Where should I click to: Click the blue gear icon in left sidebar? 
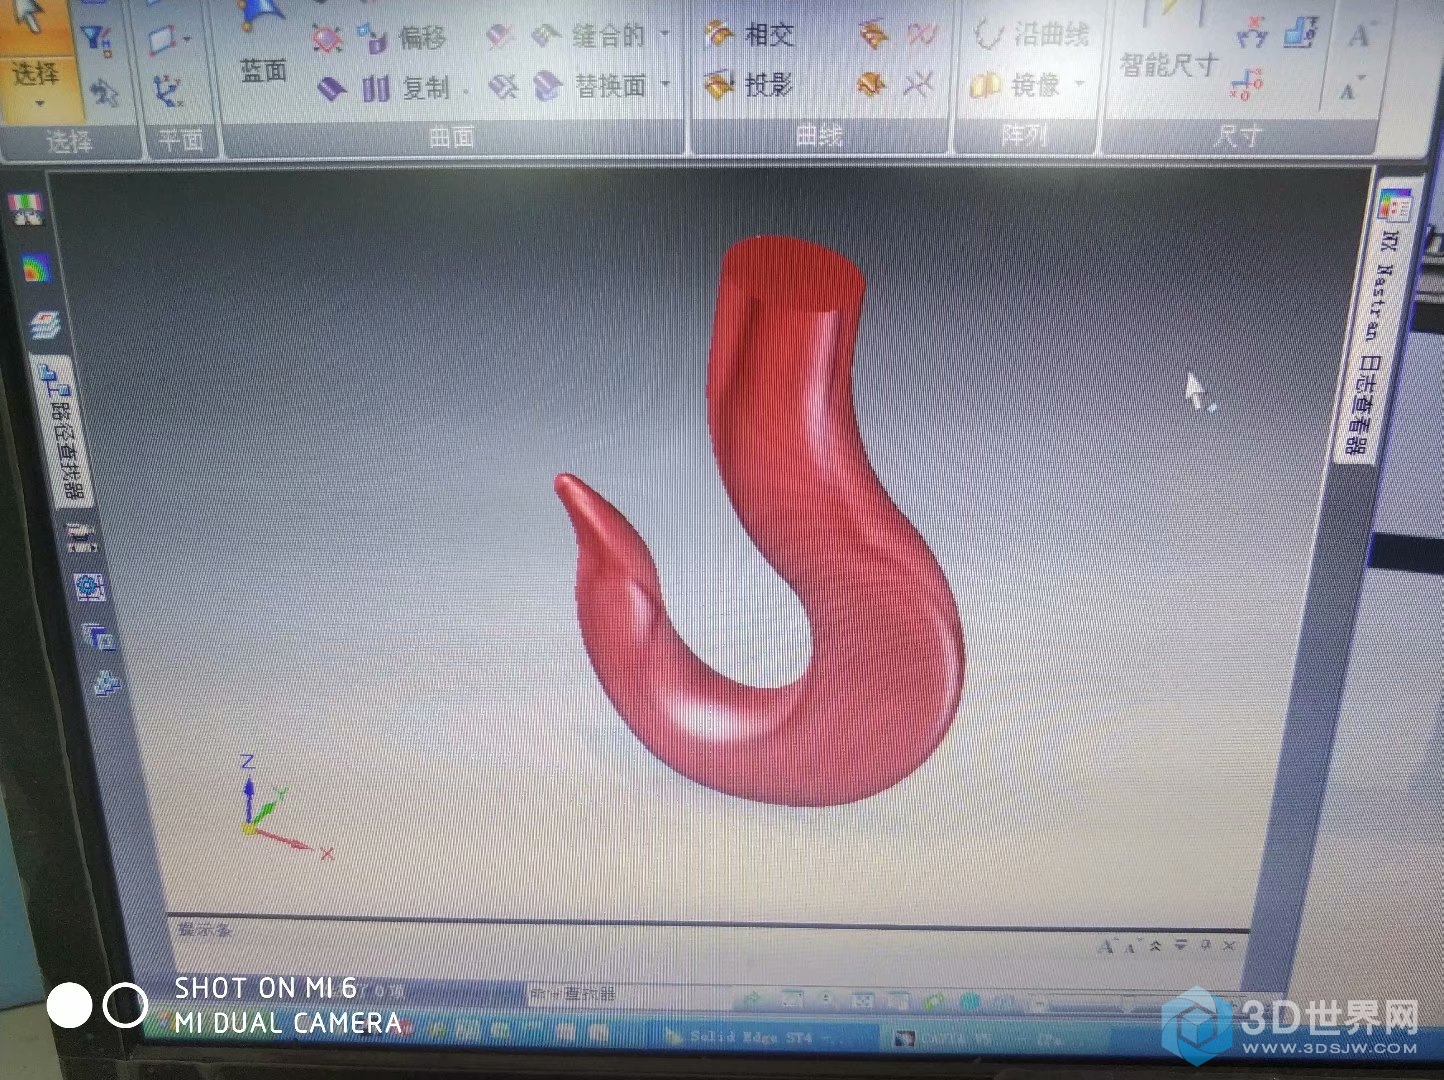point(90,587)
